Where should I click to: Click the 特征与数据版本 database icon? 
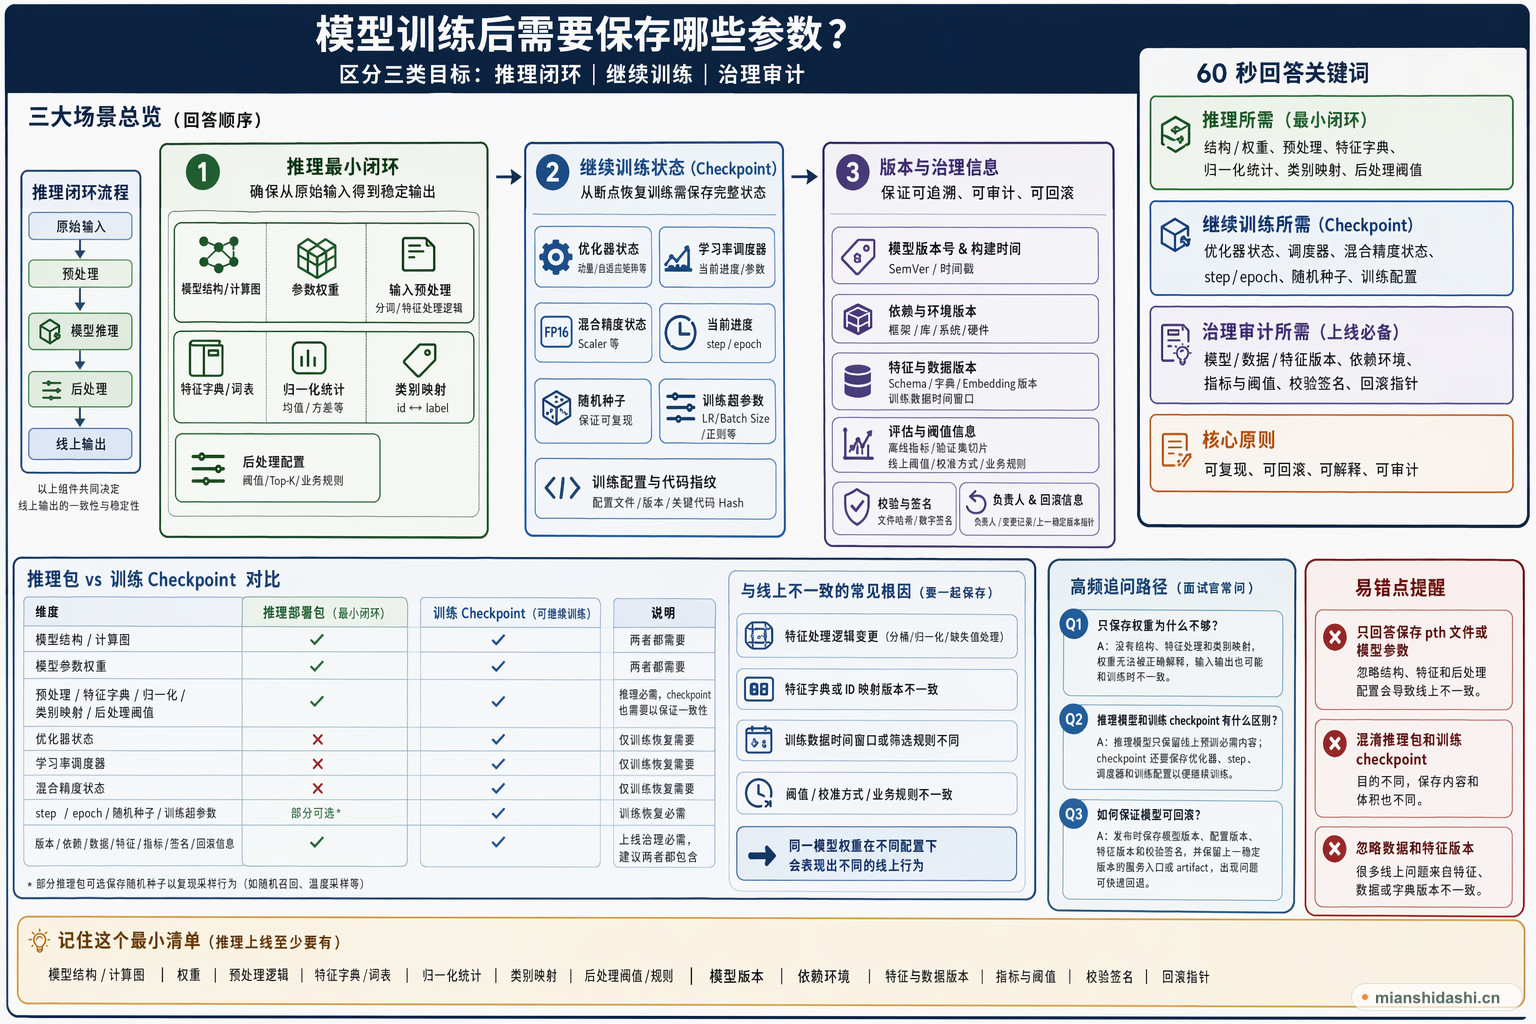coord(858,381)
